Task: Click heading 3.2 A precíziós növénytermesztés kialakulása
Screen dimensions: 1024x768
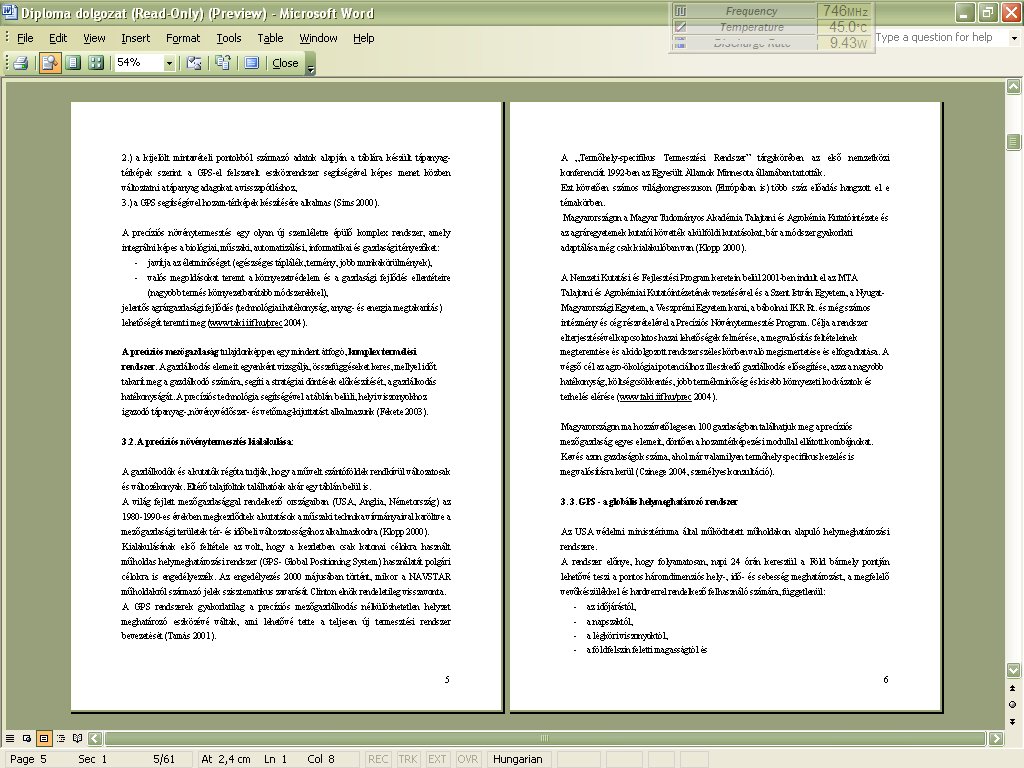Action: (x=207, y=442)
